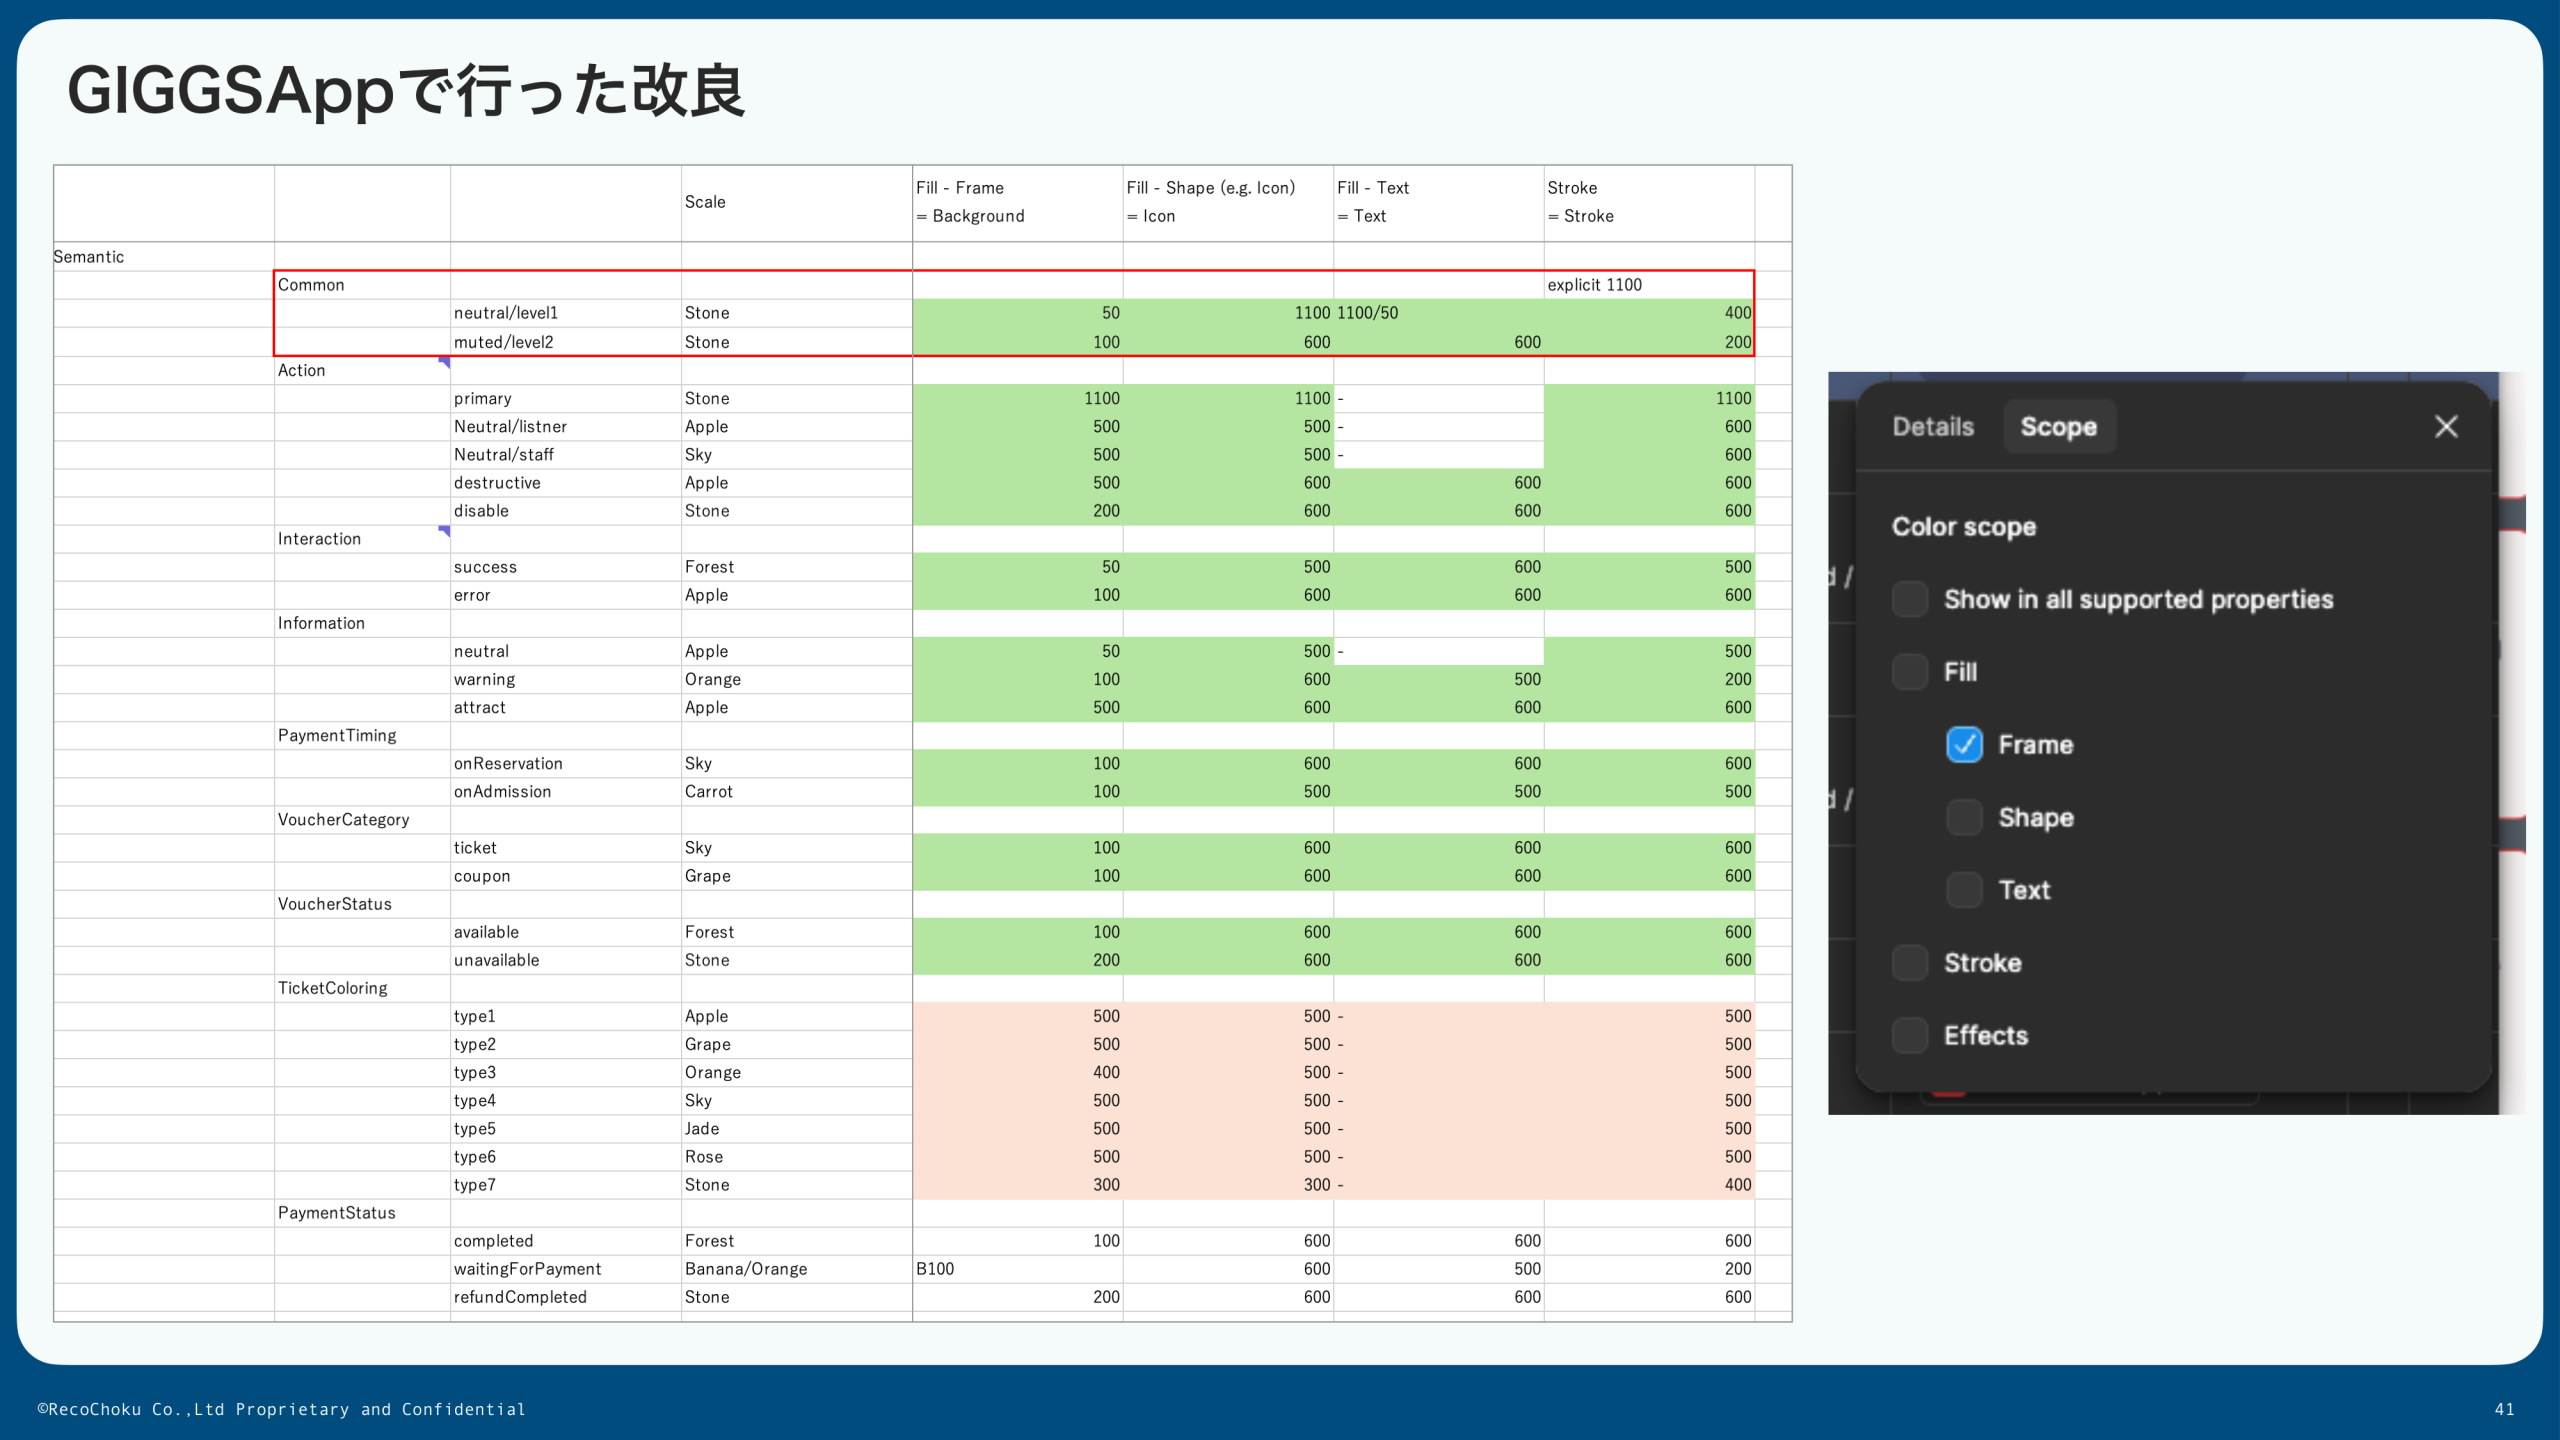Select the 'TicketColoring' category cell
Screen dimensions: 2560x1440
click(x=335, y=987)
